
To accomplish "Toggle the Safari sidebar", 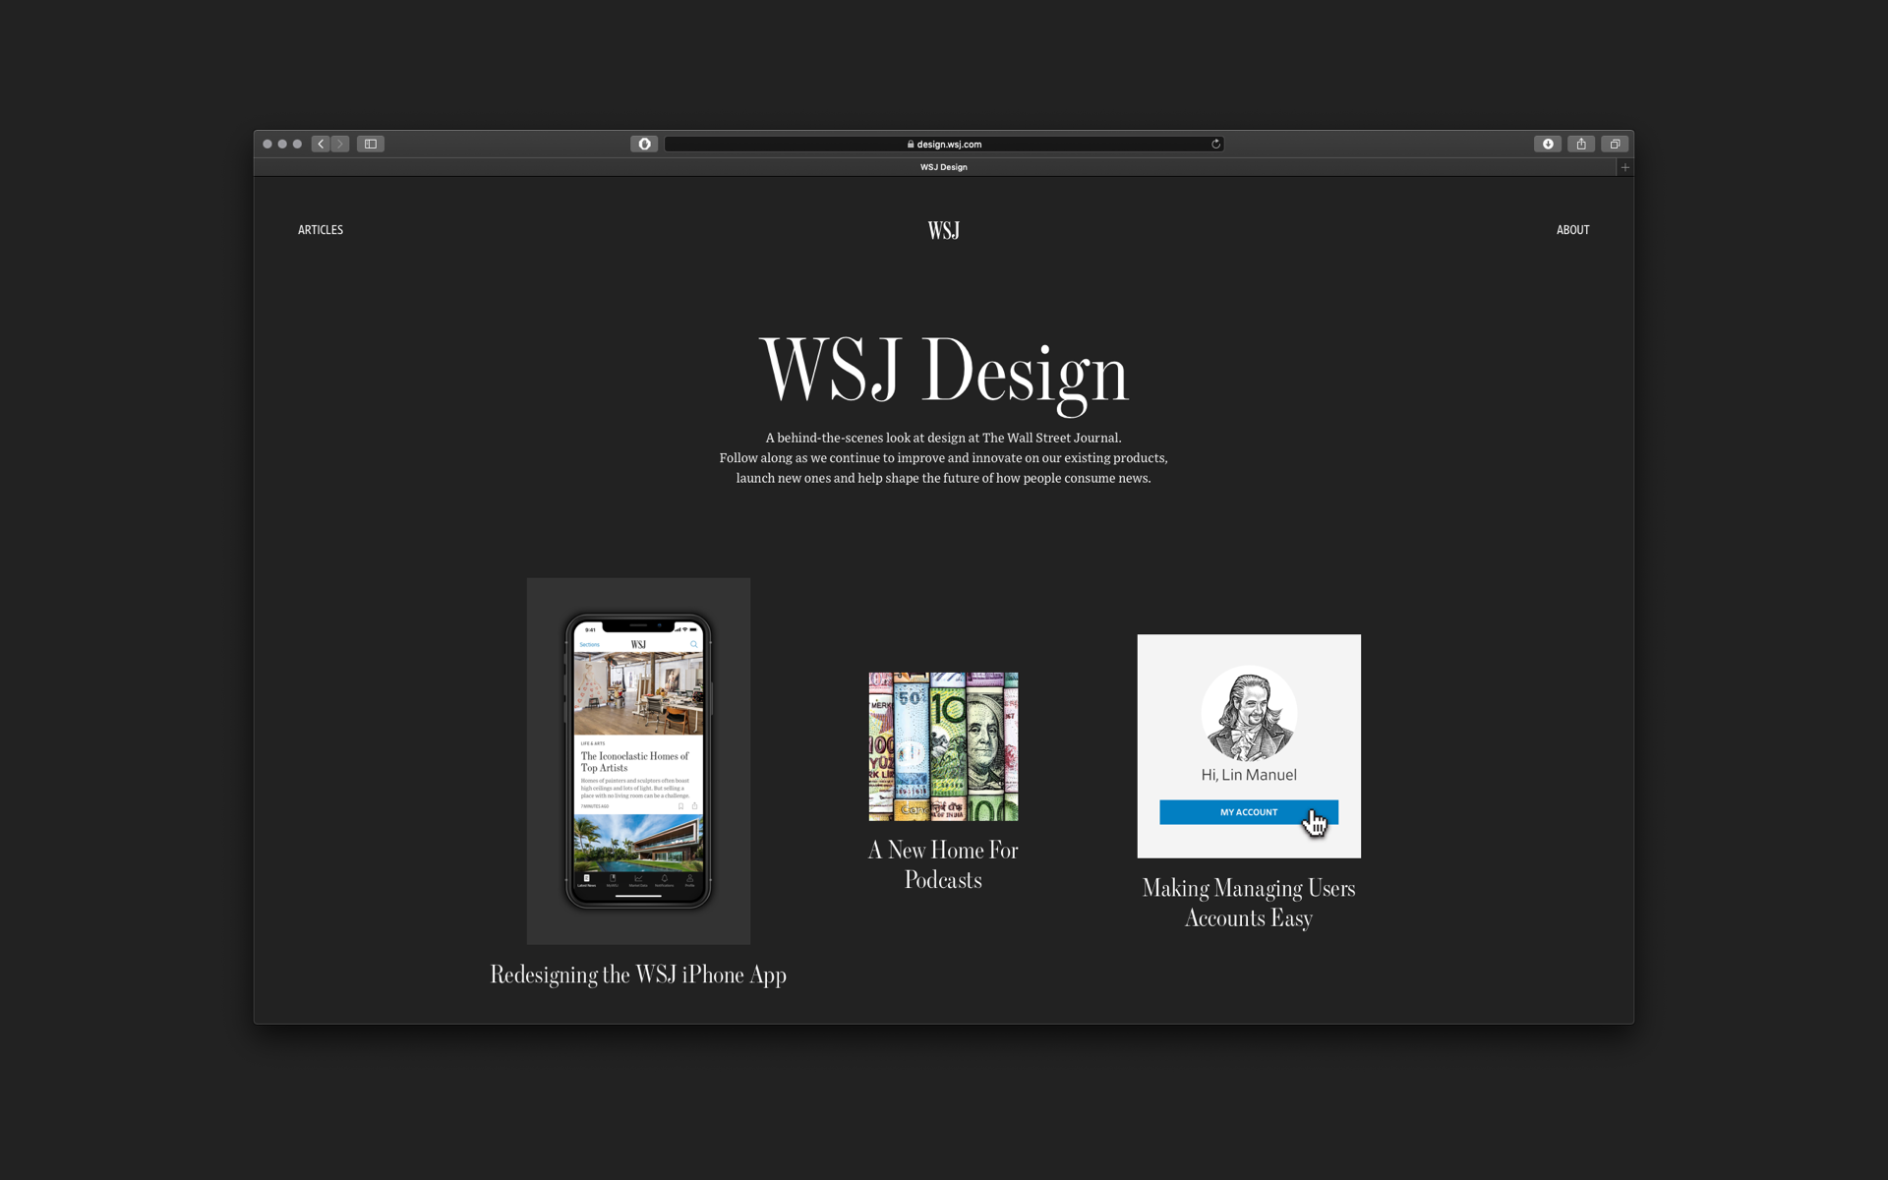I will [x=370, y=143].
